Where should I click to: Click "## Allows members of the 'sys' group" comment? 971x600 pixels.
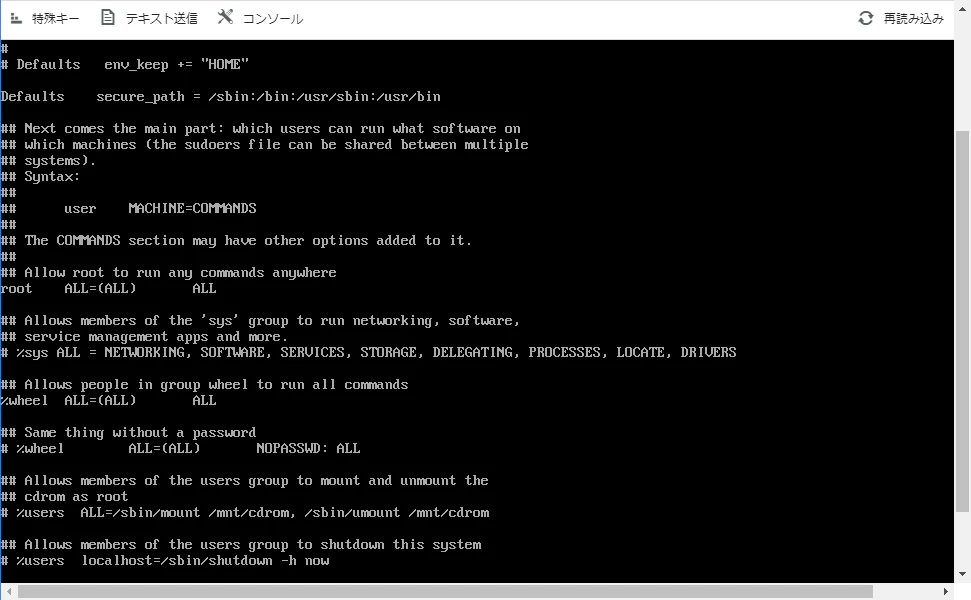click(260, 321)
